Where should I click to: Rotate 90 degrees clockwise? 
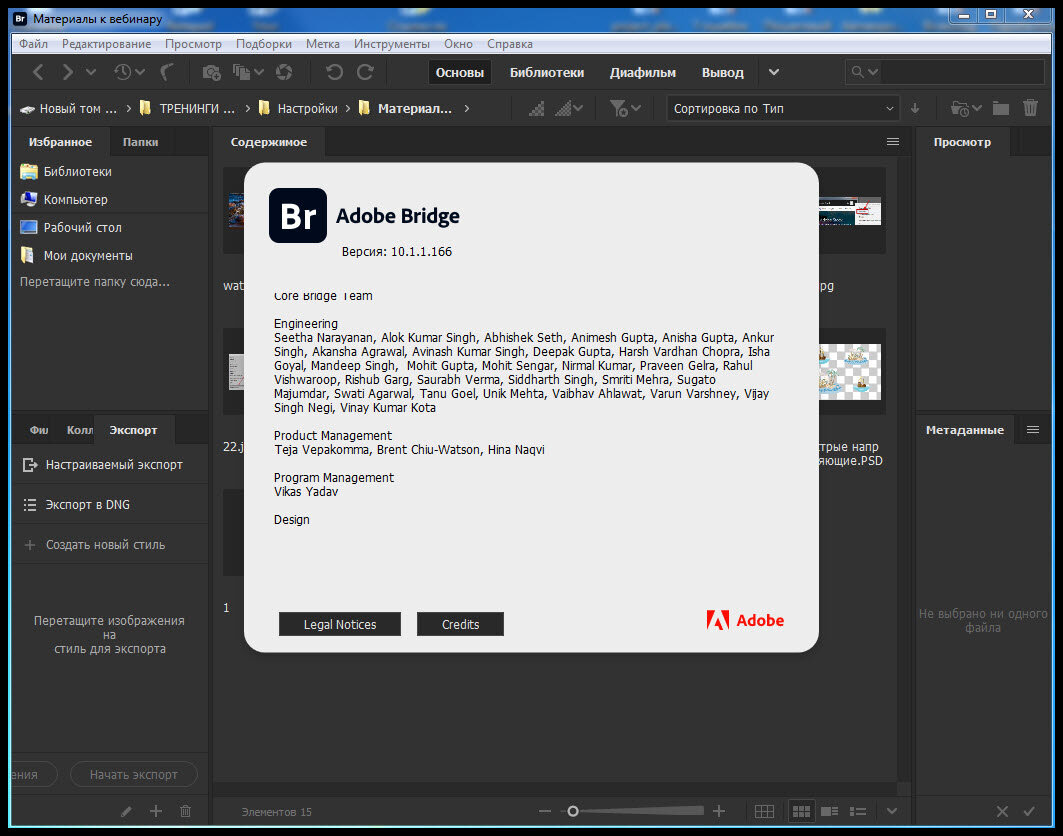[365, 72]
